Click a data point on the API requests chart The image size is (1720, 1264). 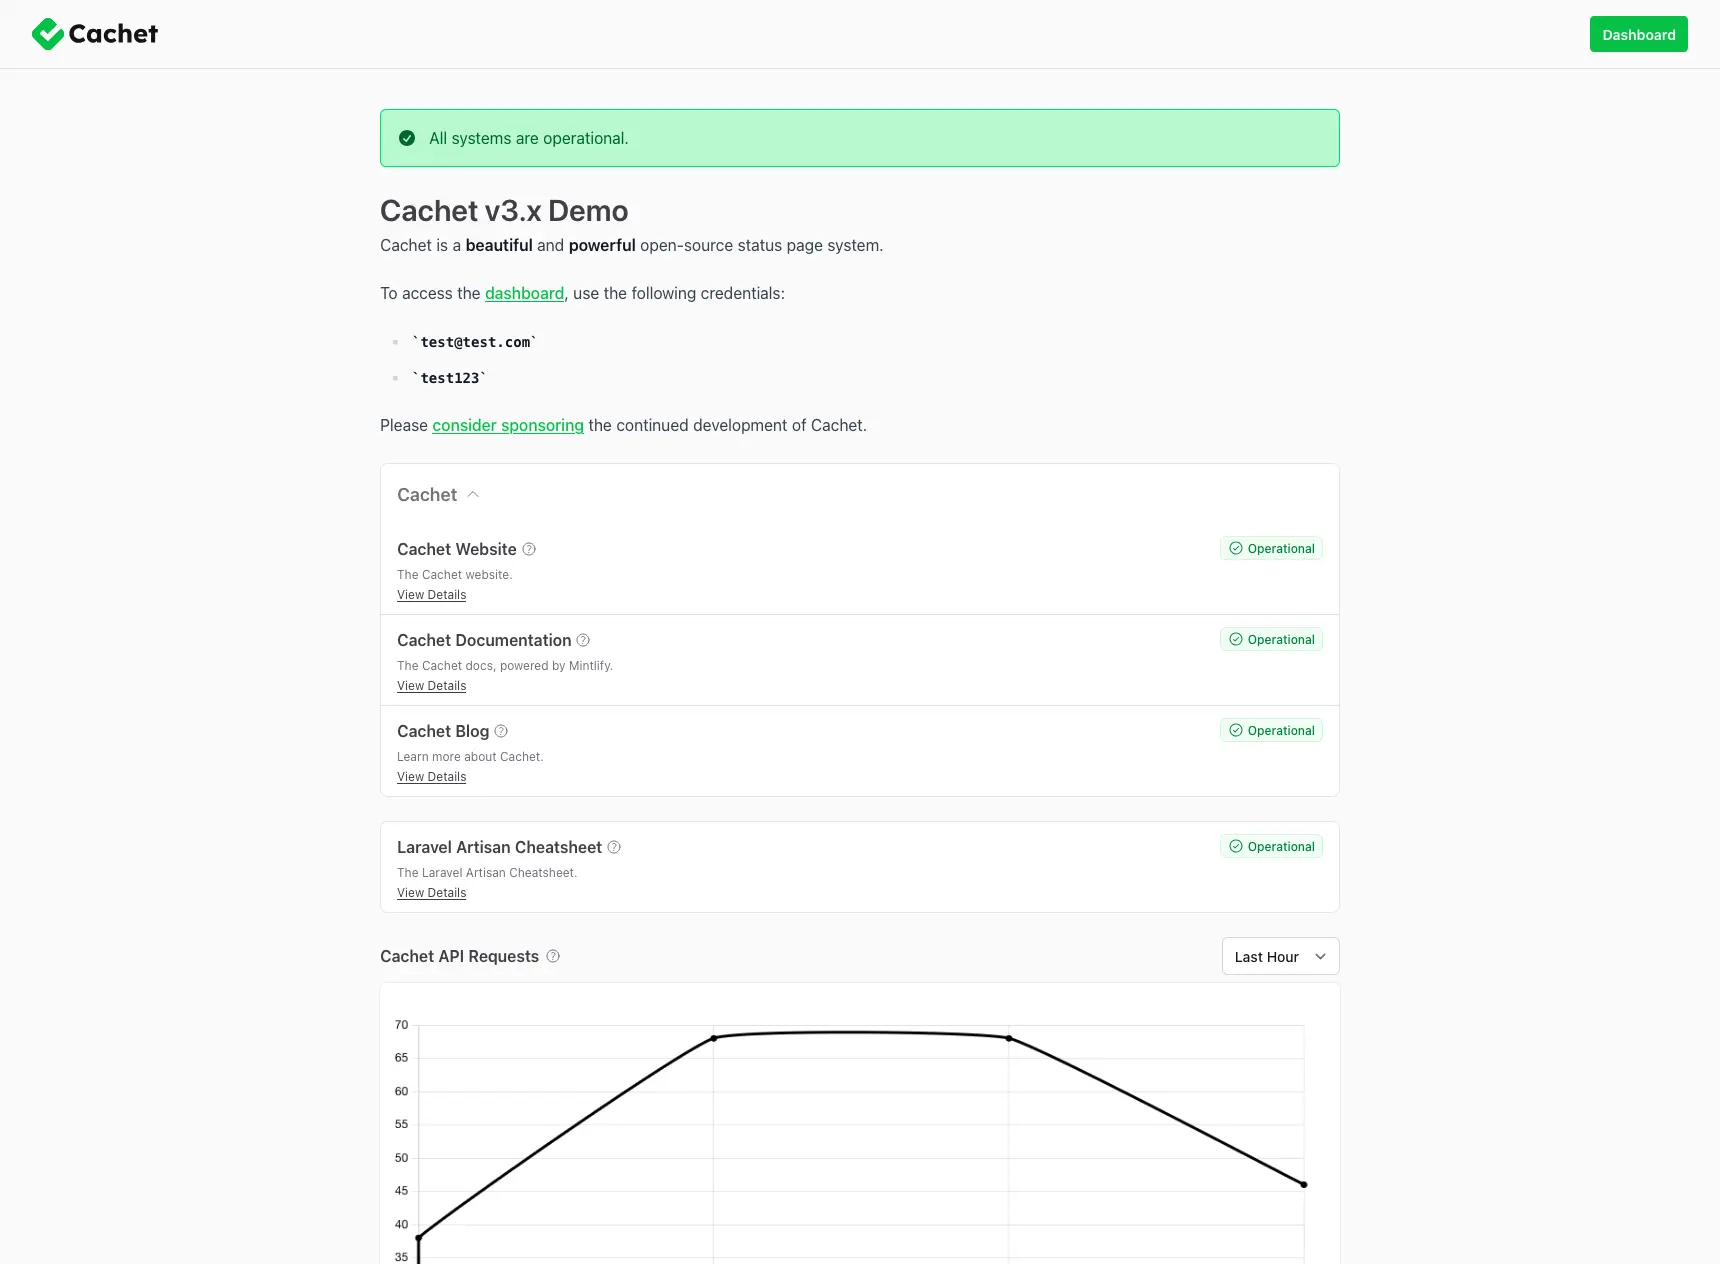(713, 1037)
